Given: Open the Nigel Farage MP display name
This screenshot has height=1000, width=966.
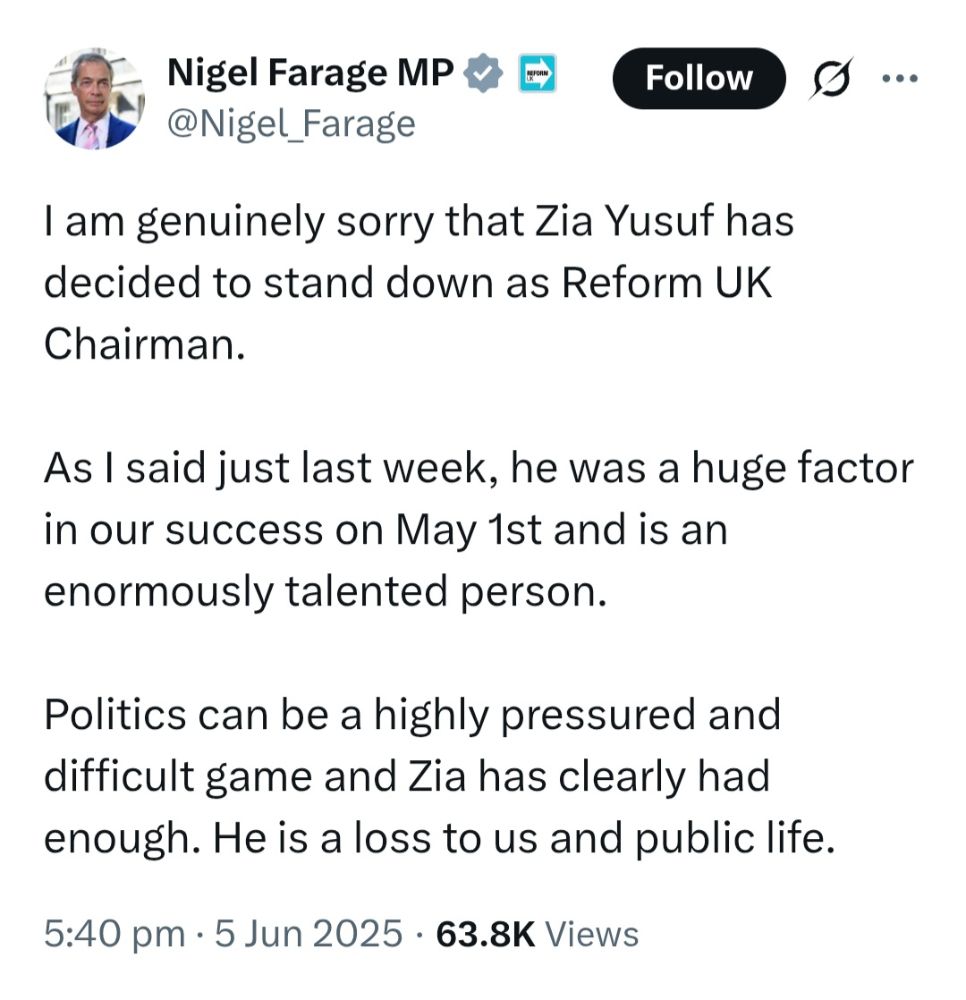Looking at the screenshot, I should [x=311, y=73].
